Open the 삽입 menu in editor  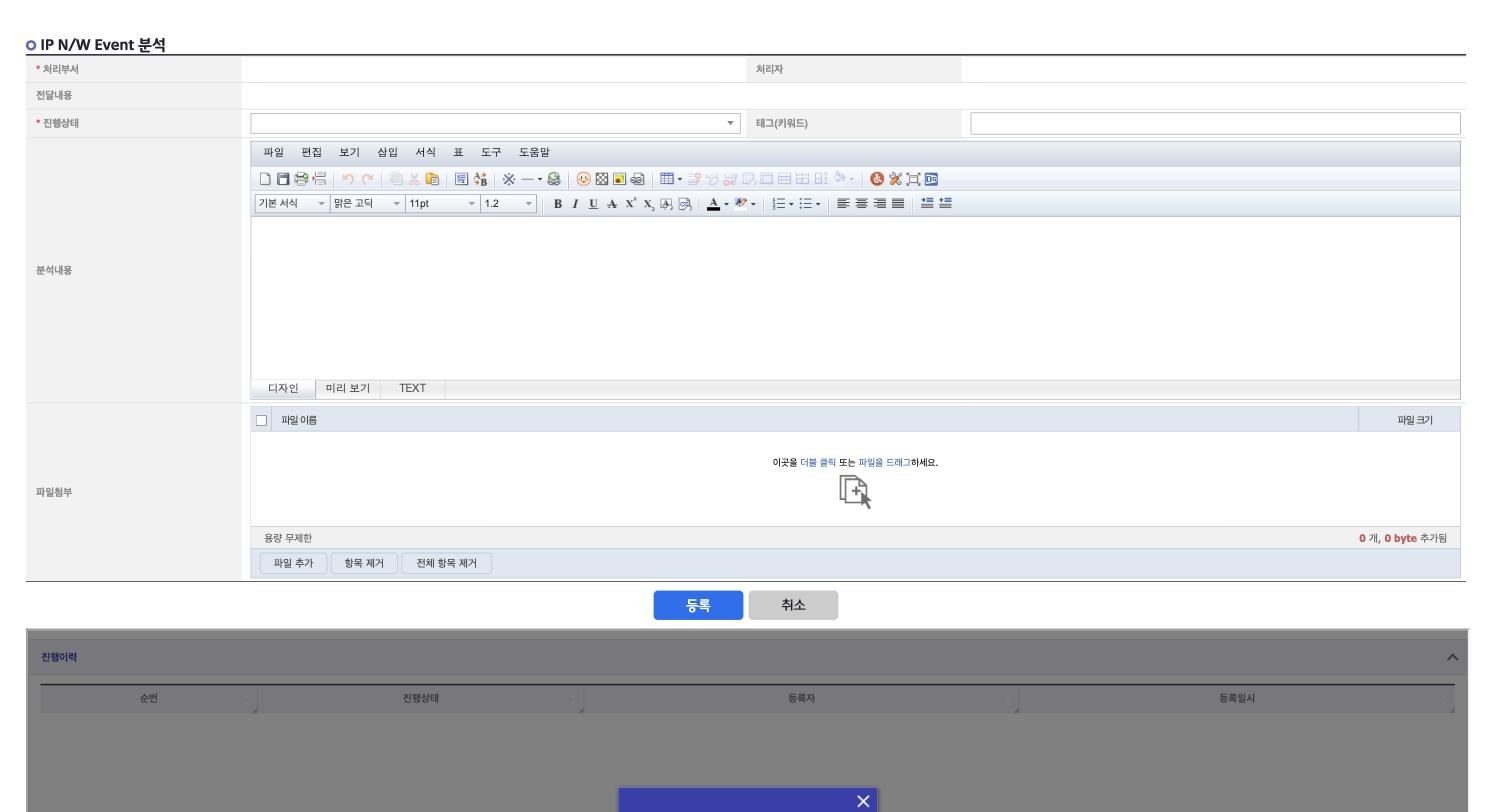click(387, 152)
